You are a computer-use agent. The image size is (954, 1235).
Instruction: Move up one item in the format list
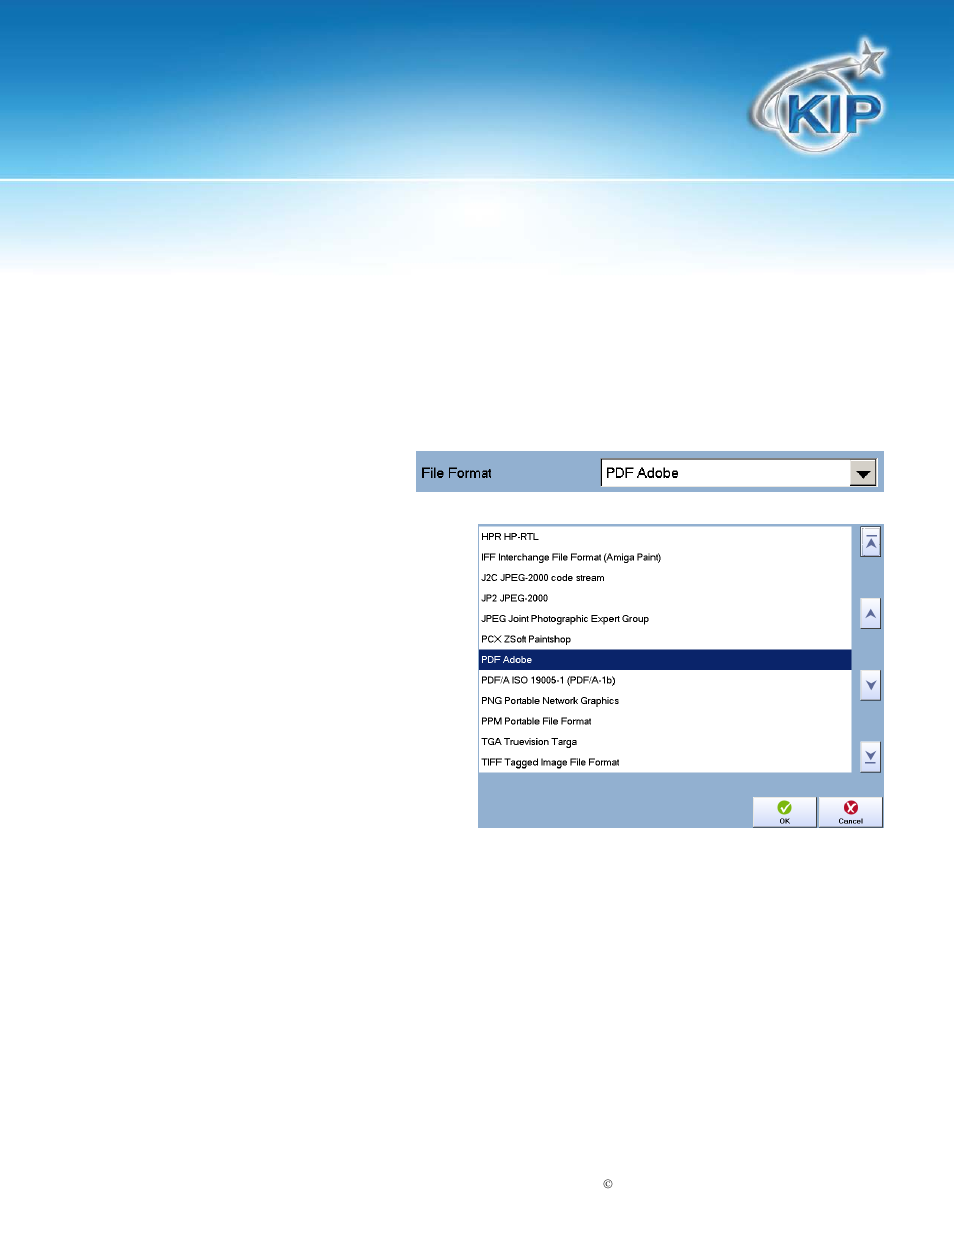pos(871,614)
